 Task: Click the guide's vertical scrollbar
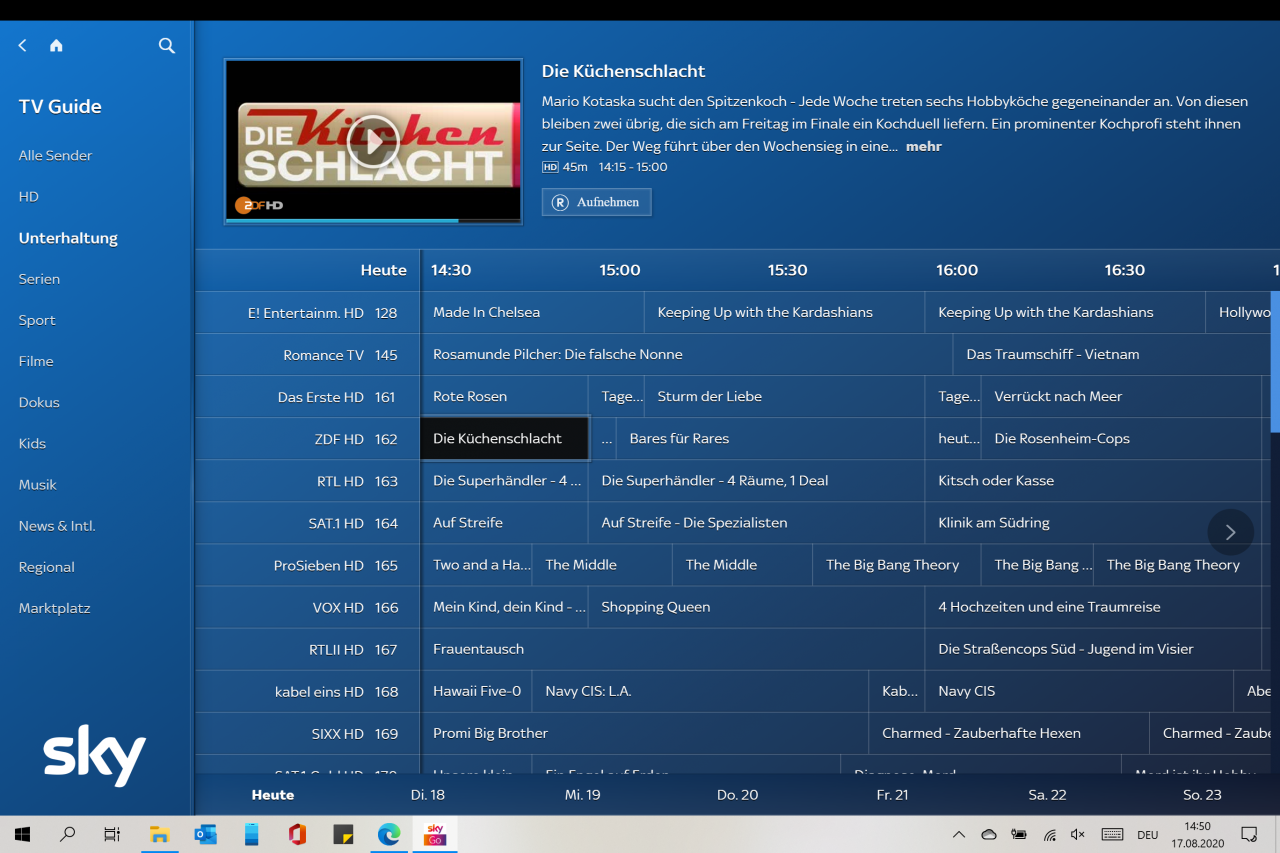[x=1275, y=362]
